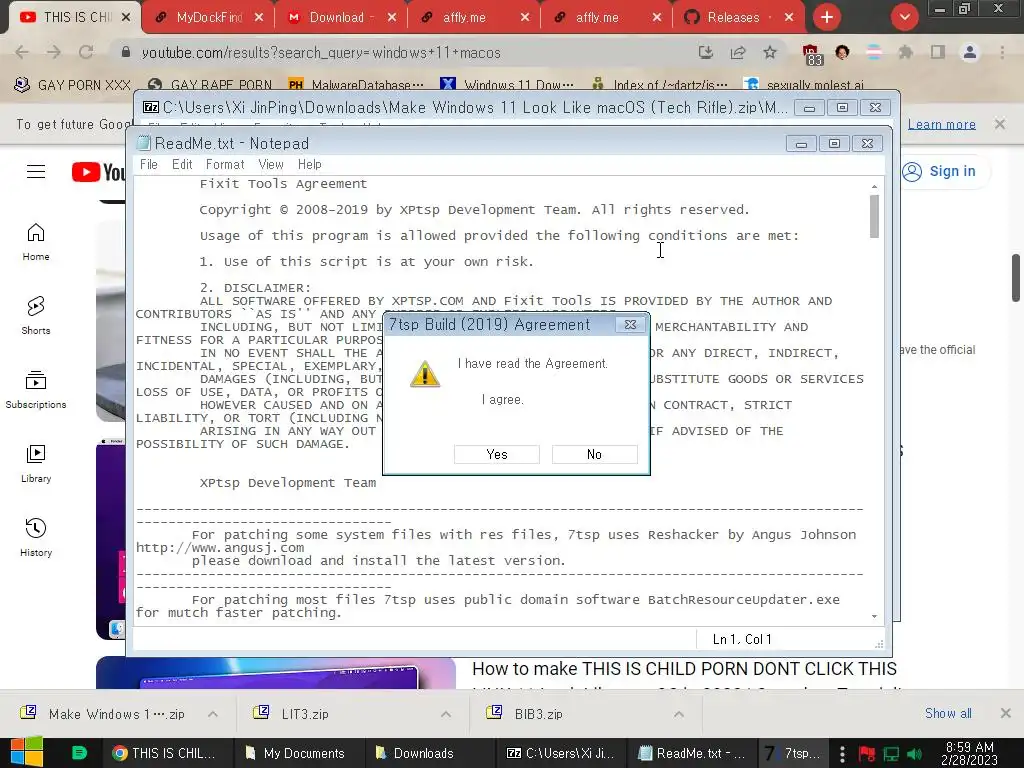1024x768 pixels.
Task: Open the Extensions puzzle piece menu
Action: coord(905,52)
